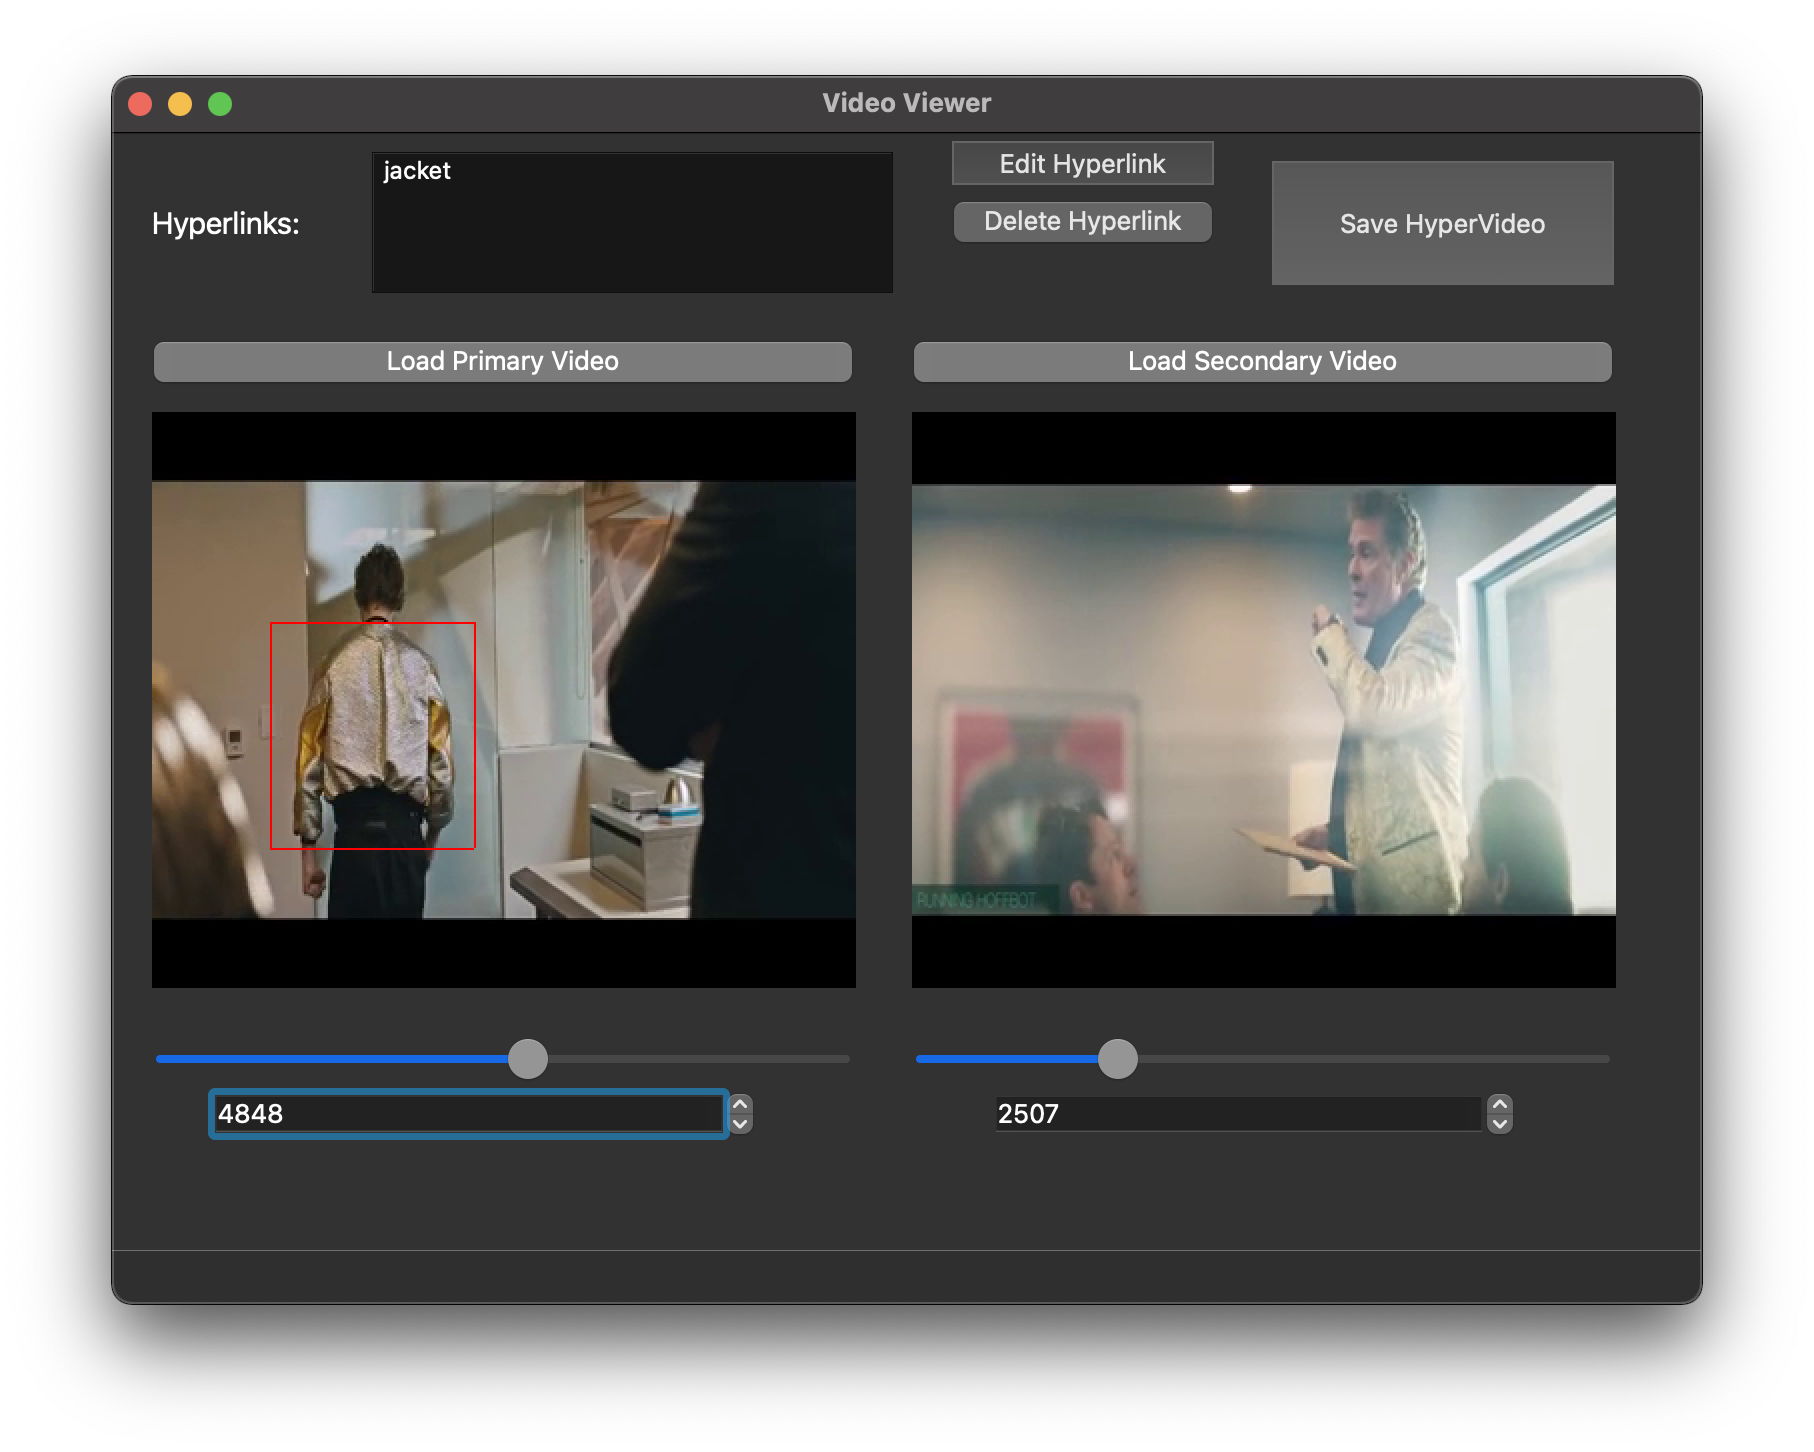
Task: Increase secondary frame with stepper up arrow
Action: tap(1499, 1105)
